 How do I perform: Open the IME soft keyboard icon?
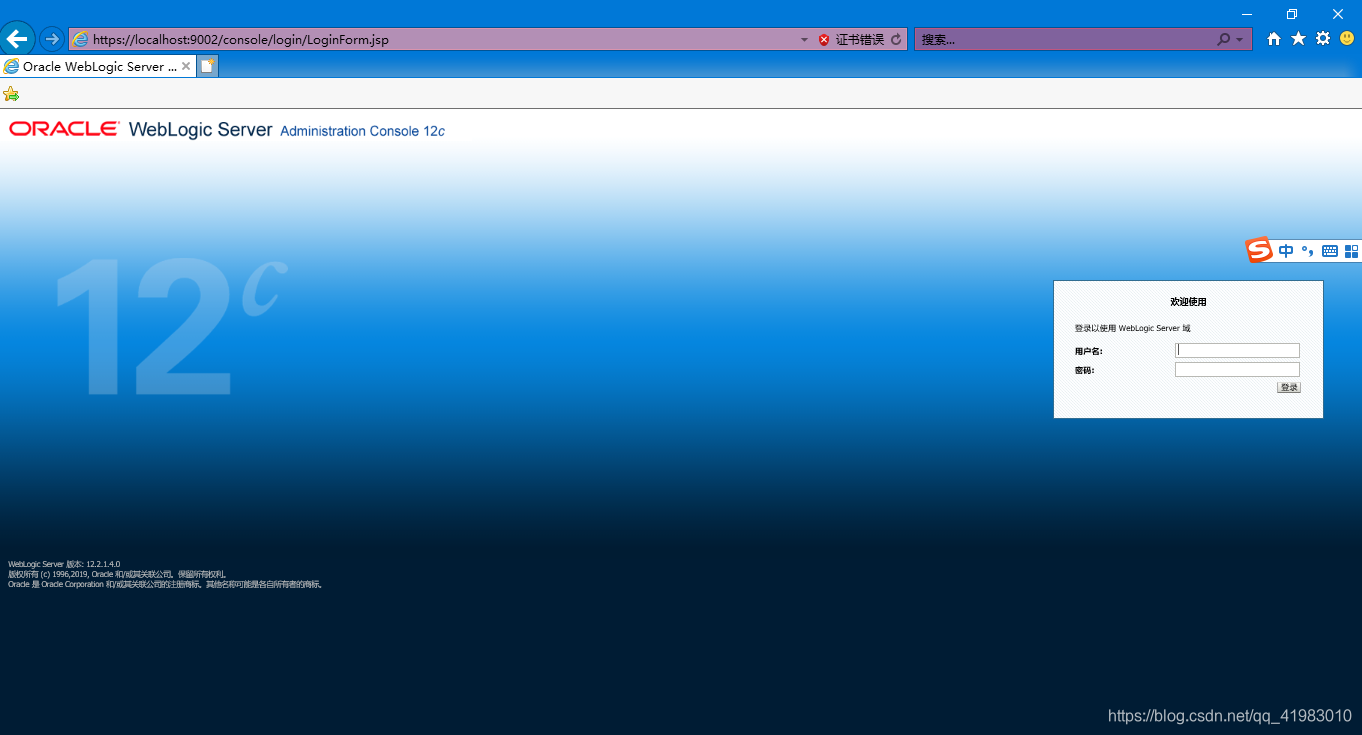point(1330,251)
